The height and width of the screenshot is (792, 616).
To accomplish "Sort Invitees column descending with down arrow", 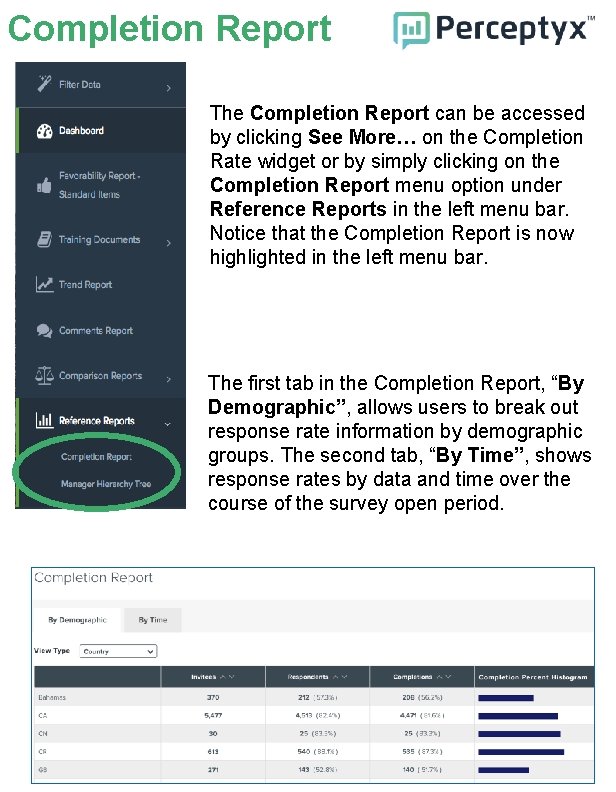I will coord(231,677).
